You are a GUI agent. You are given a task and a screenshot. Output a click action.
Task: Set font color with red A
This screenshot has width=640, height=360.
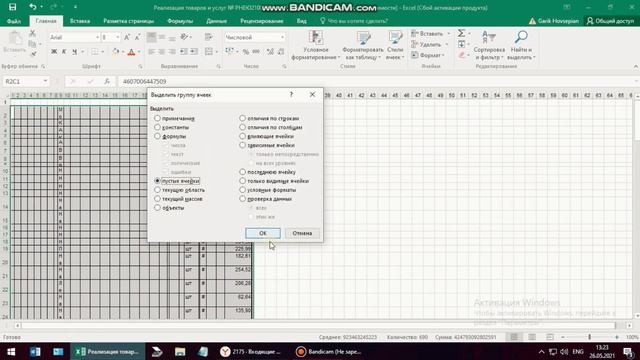pos(131,52)
